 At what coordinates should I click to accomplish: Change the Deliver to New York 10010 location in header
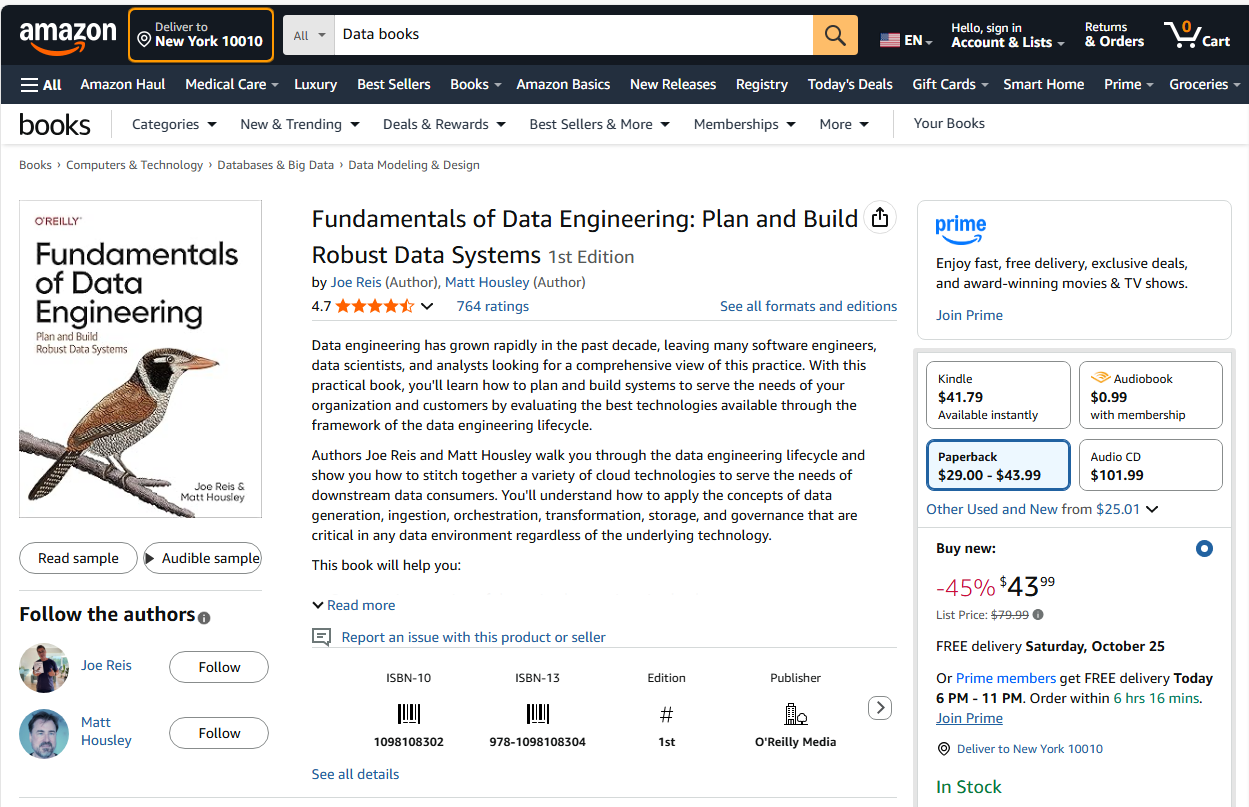pos(201,35)
